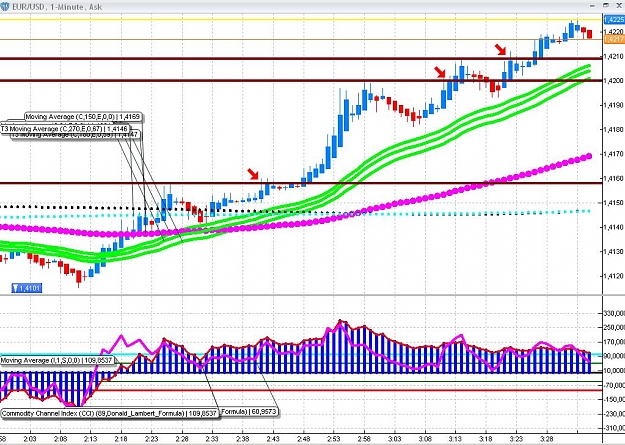
Task: Click the 3:03 time axis label
Action: tap(395, 439)
